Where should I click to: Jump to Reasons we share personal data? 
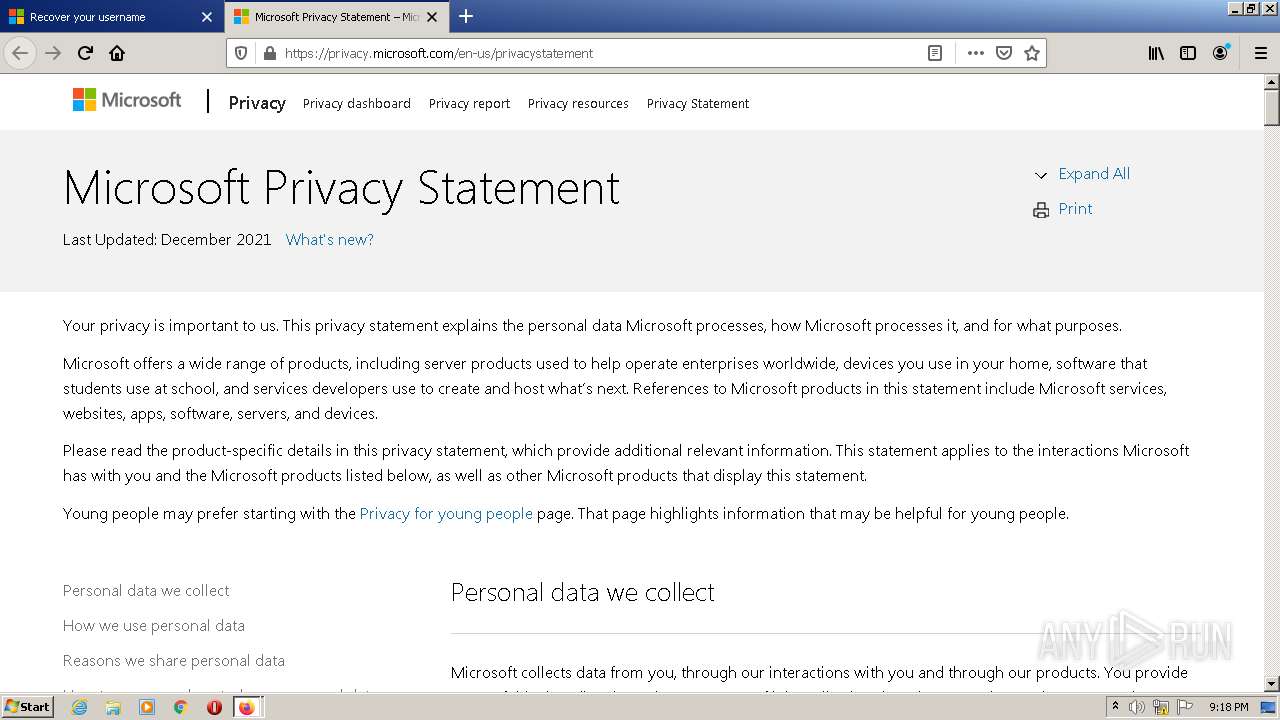click(174, 661)
